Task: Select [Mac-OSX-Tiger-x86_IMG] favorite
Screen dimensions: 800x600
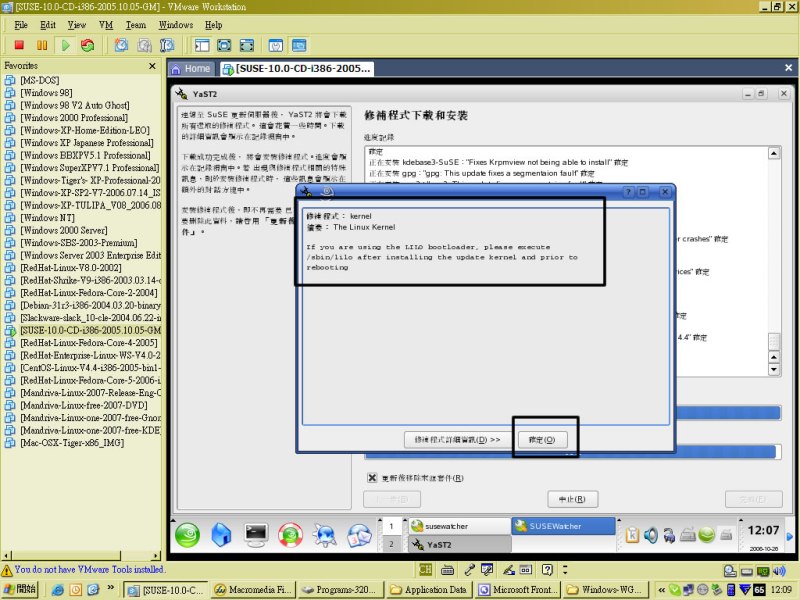Action: click(72, 443)
